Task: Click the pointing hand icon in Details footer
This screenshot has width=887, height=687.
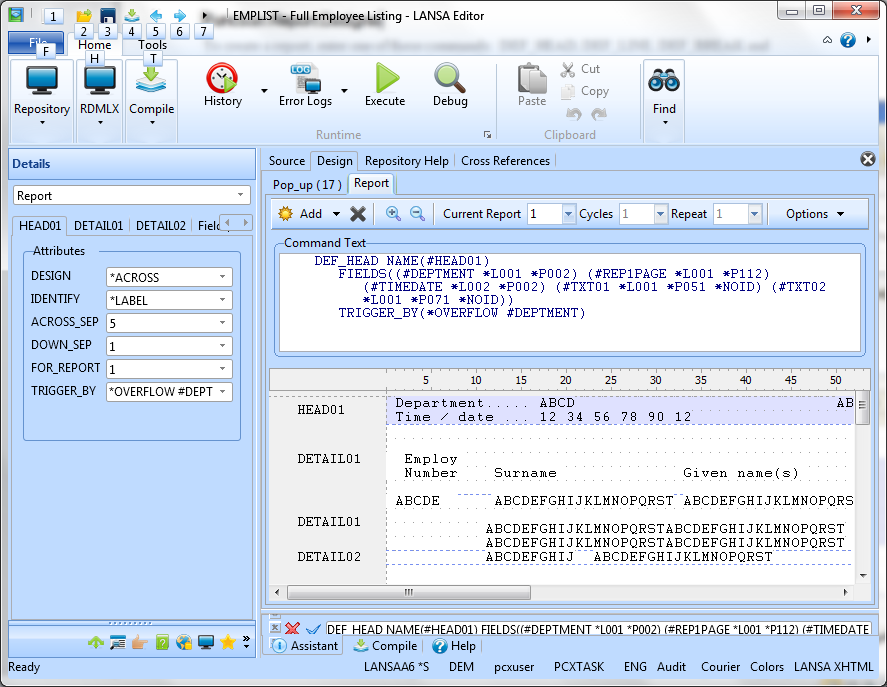Action: coord(139,642)
